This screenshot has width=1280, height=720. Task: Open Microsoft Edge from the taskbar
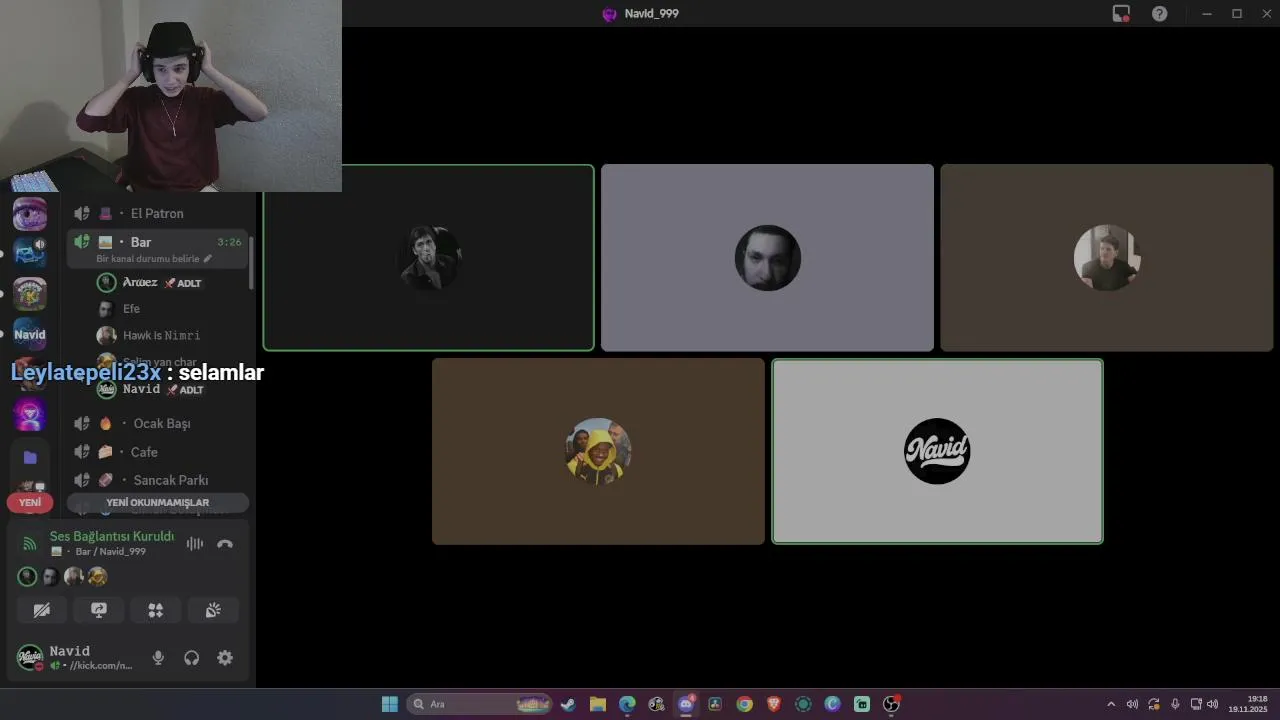627,704
